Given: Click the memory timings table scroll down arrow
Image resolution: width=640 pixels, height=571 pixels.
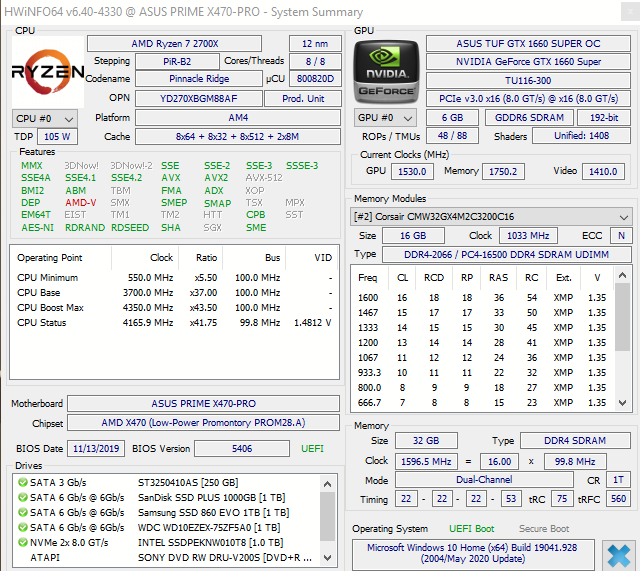Looking at the screenshot, I should coord(622,403).
